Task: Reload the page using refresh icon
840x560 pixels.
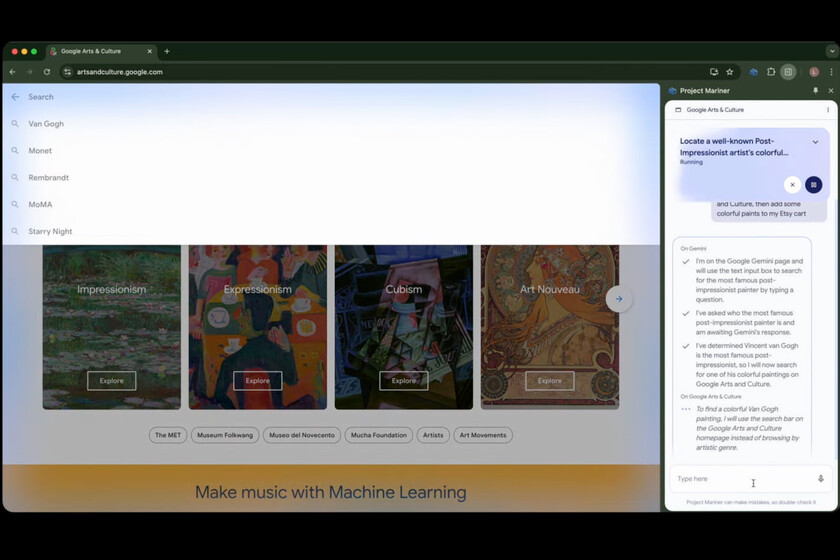Action: pyautogui.click(x=46, y=72)
